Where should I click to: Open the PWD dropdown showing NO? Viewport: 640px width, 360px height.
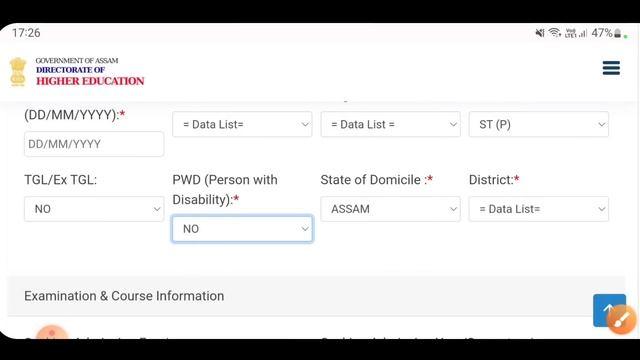click(x=242, y=229)
